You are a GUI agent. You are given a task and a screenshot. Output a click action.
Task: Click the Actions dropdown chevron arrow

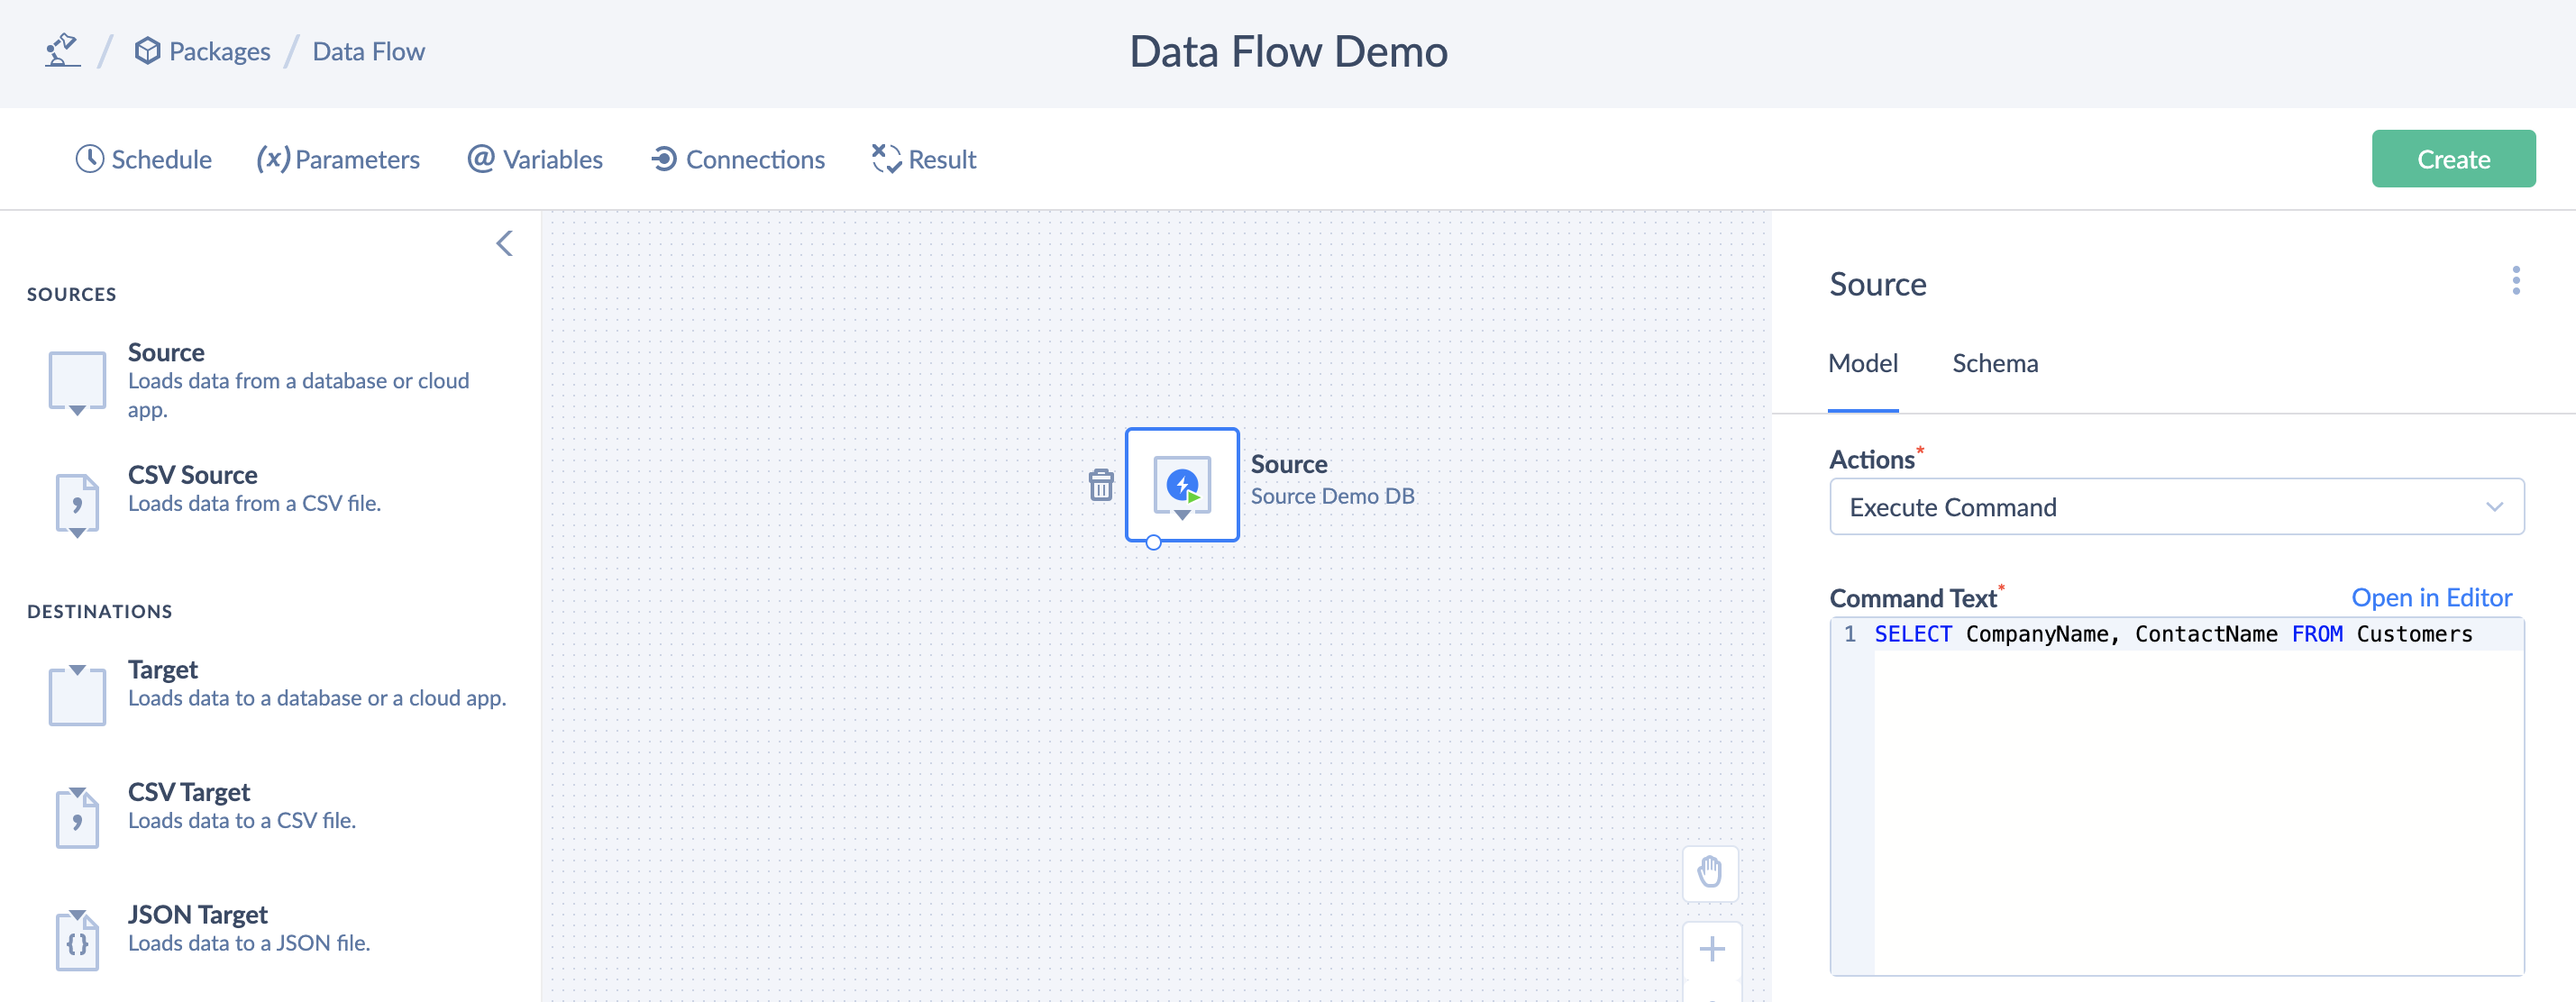(x=2494, y=507)
